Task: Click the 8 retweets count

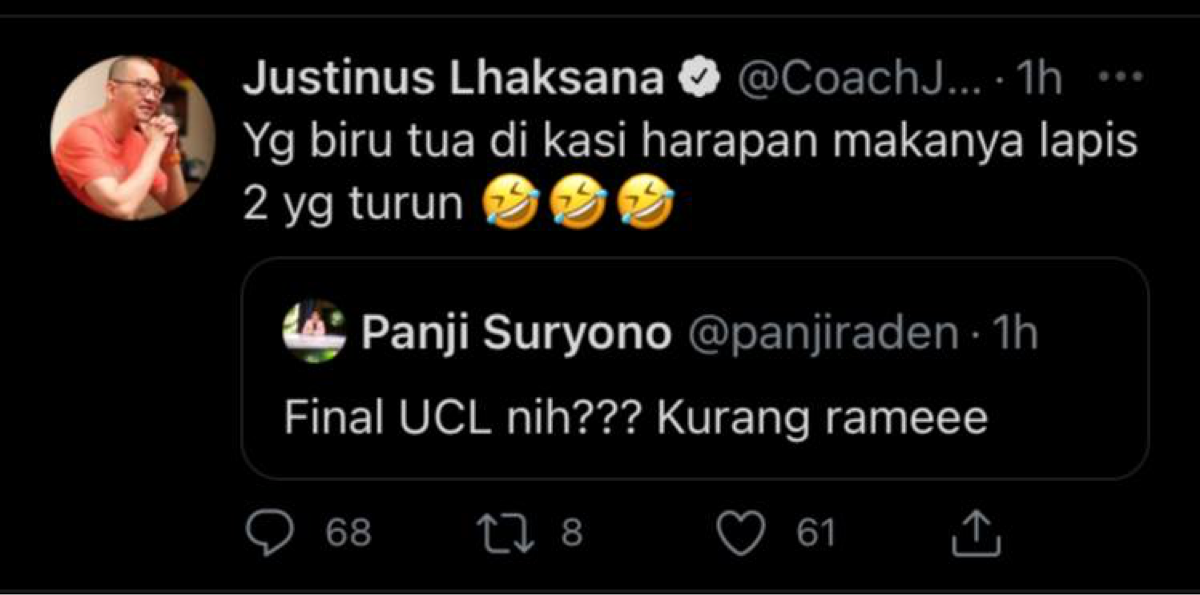Action: coord(571,533)
